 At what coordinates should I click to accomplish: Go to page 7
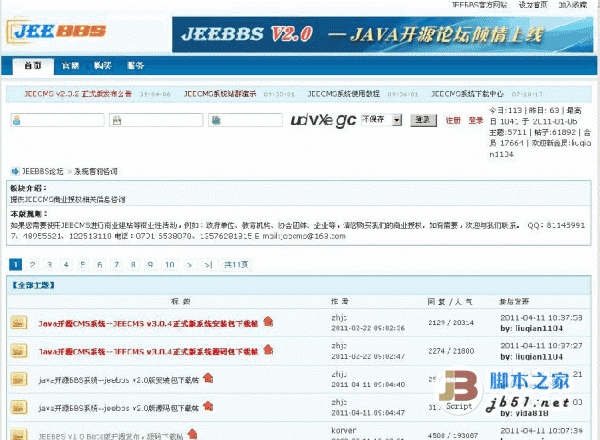tap(116, 264)
